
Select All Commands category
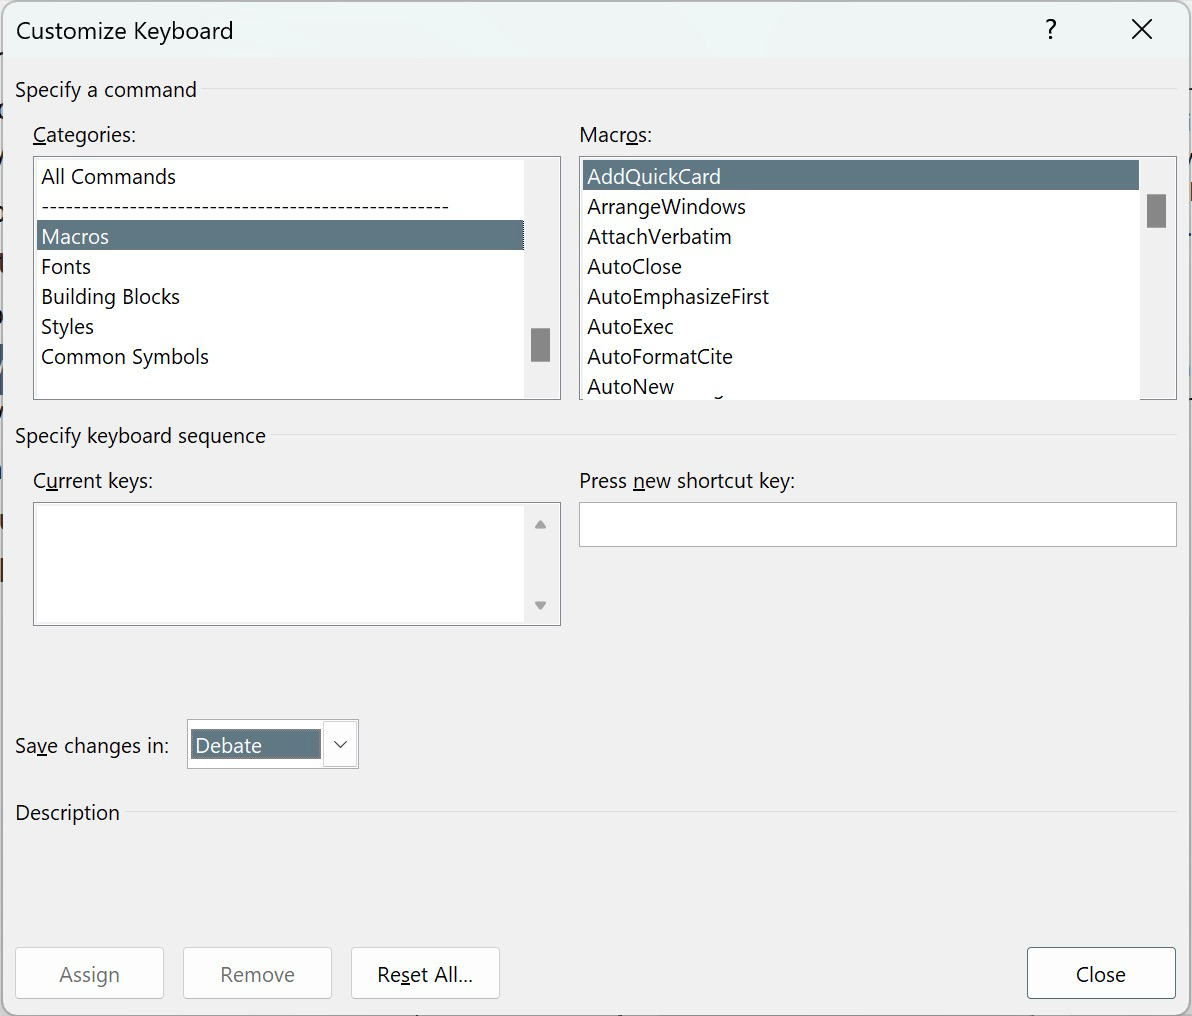109,177
